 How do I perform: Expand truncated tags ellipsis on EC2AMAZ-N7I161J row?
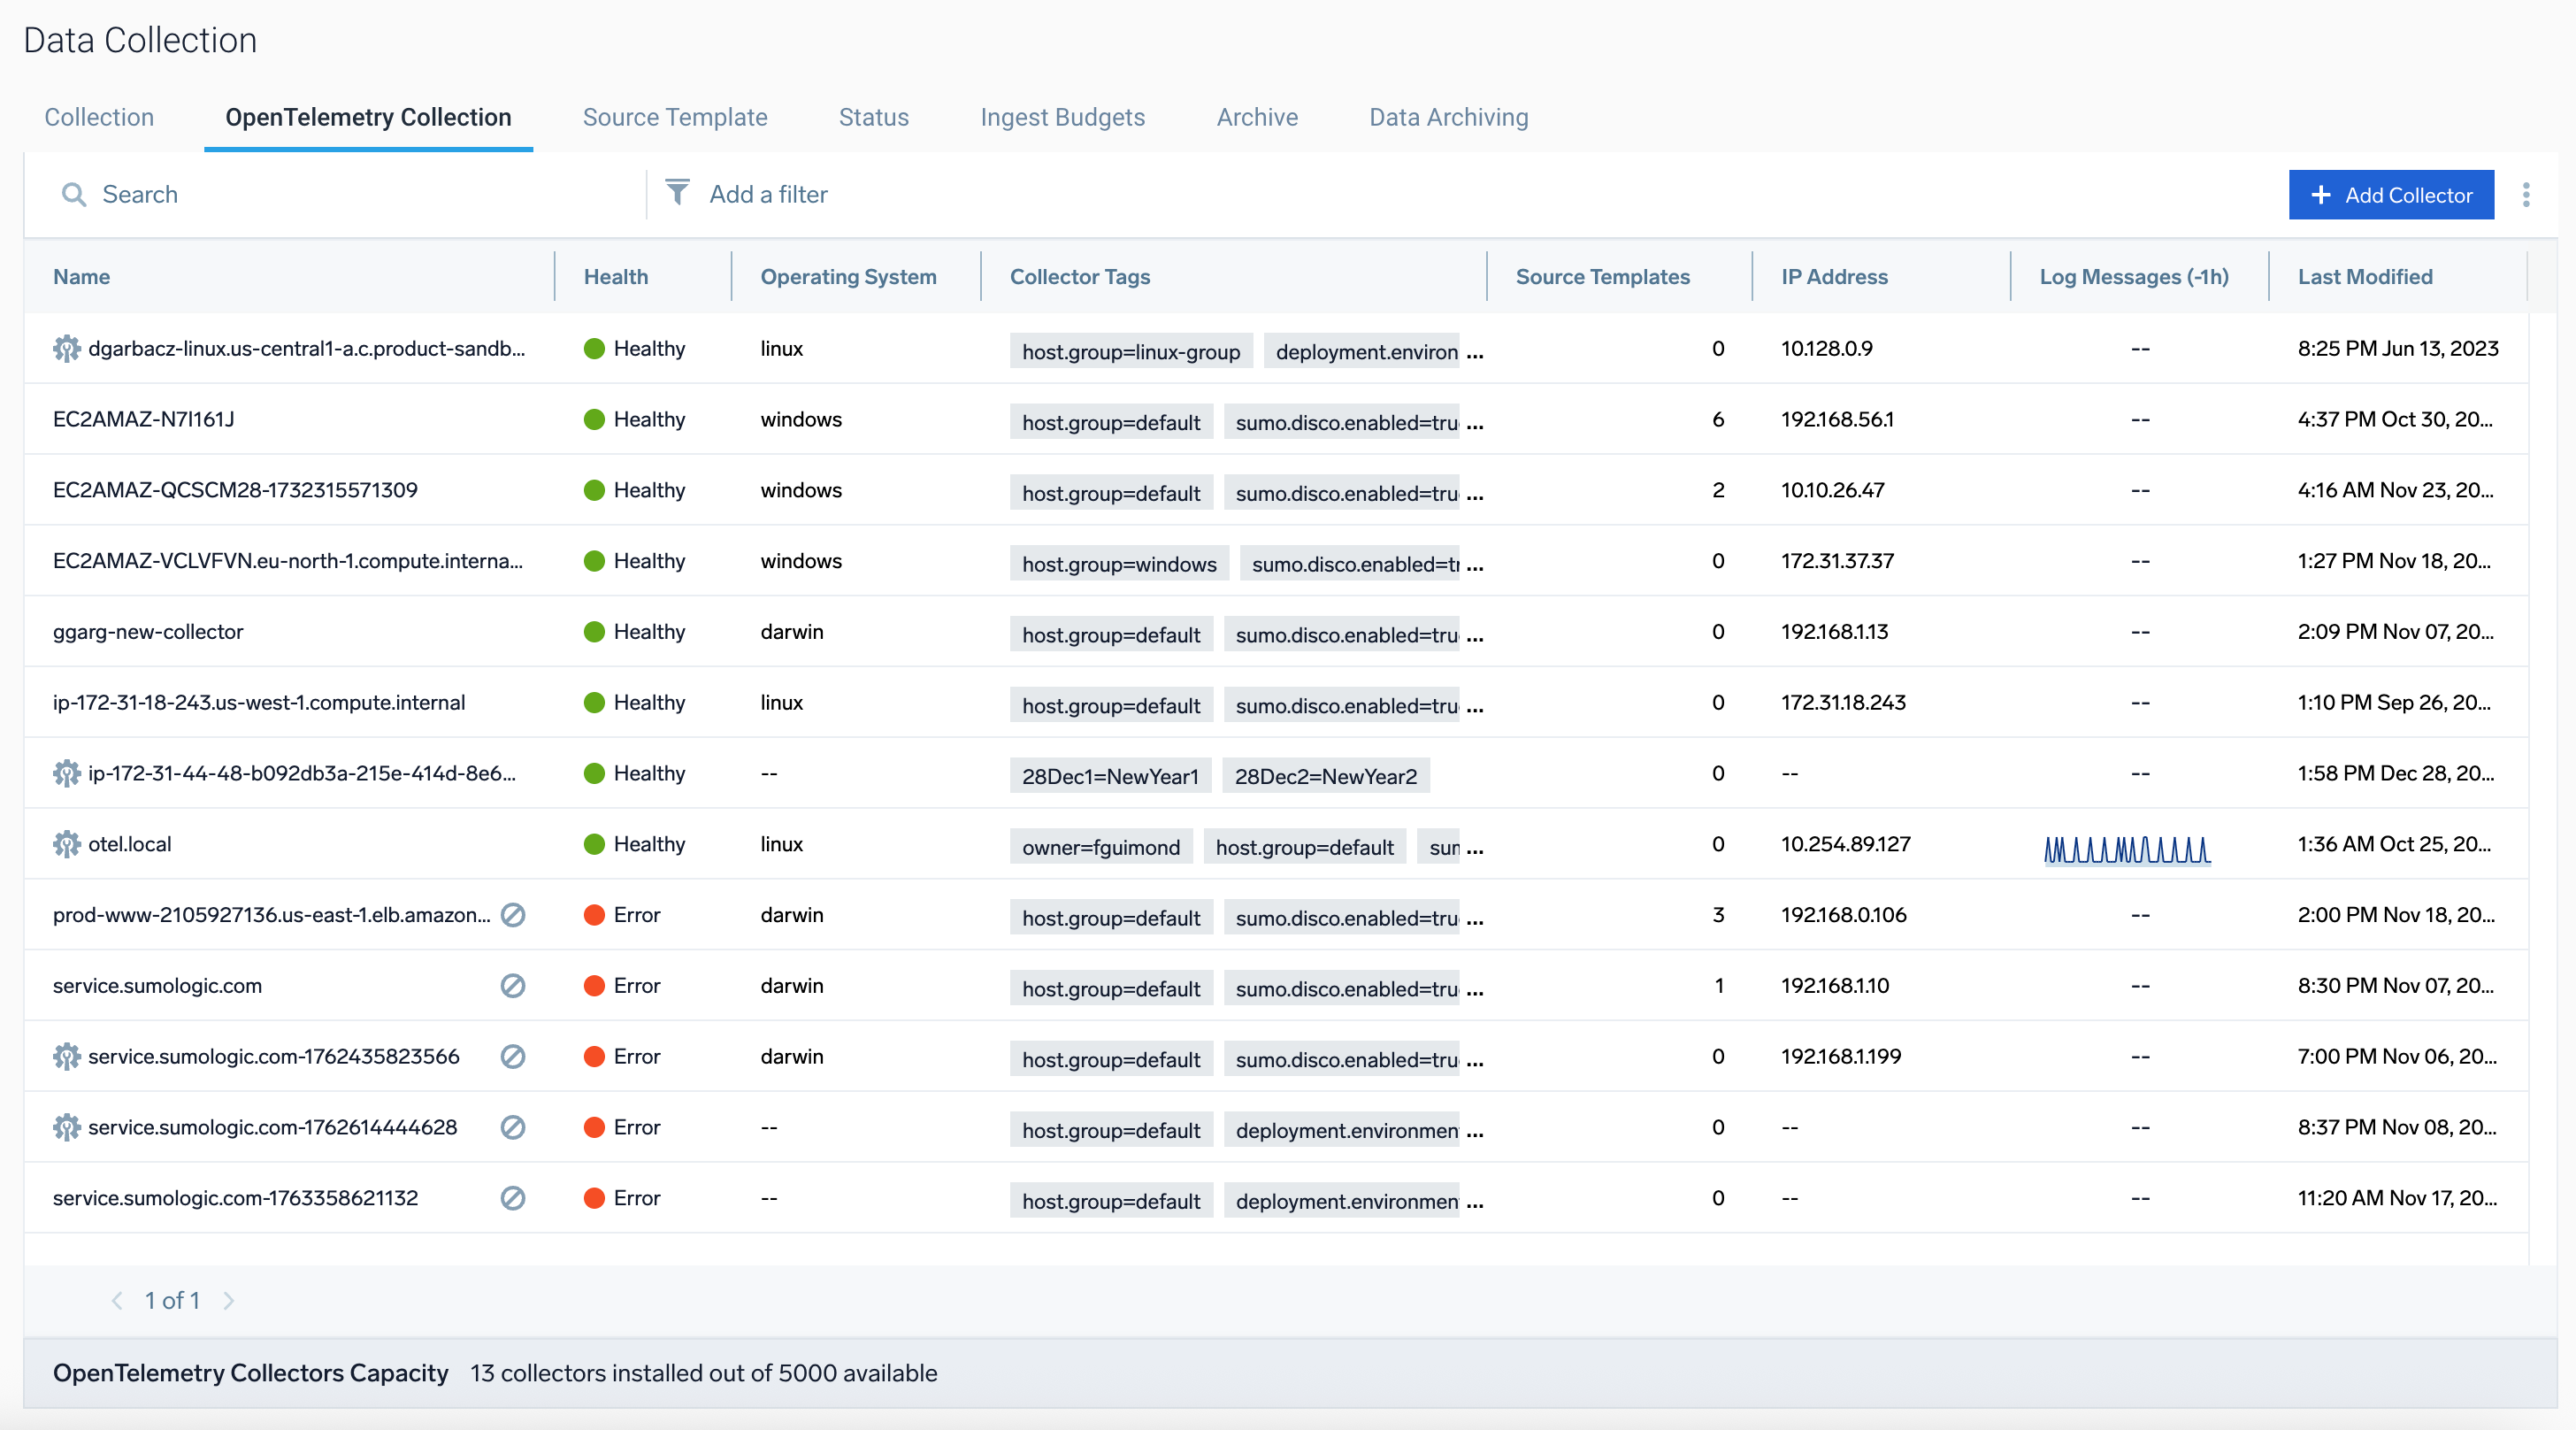coord(1475,424)
